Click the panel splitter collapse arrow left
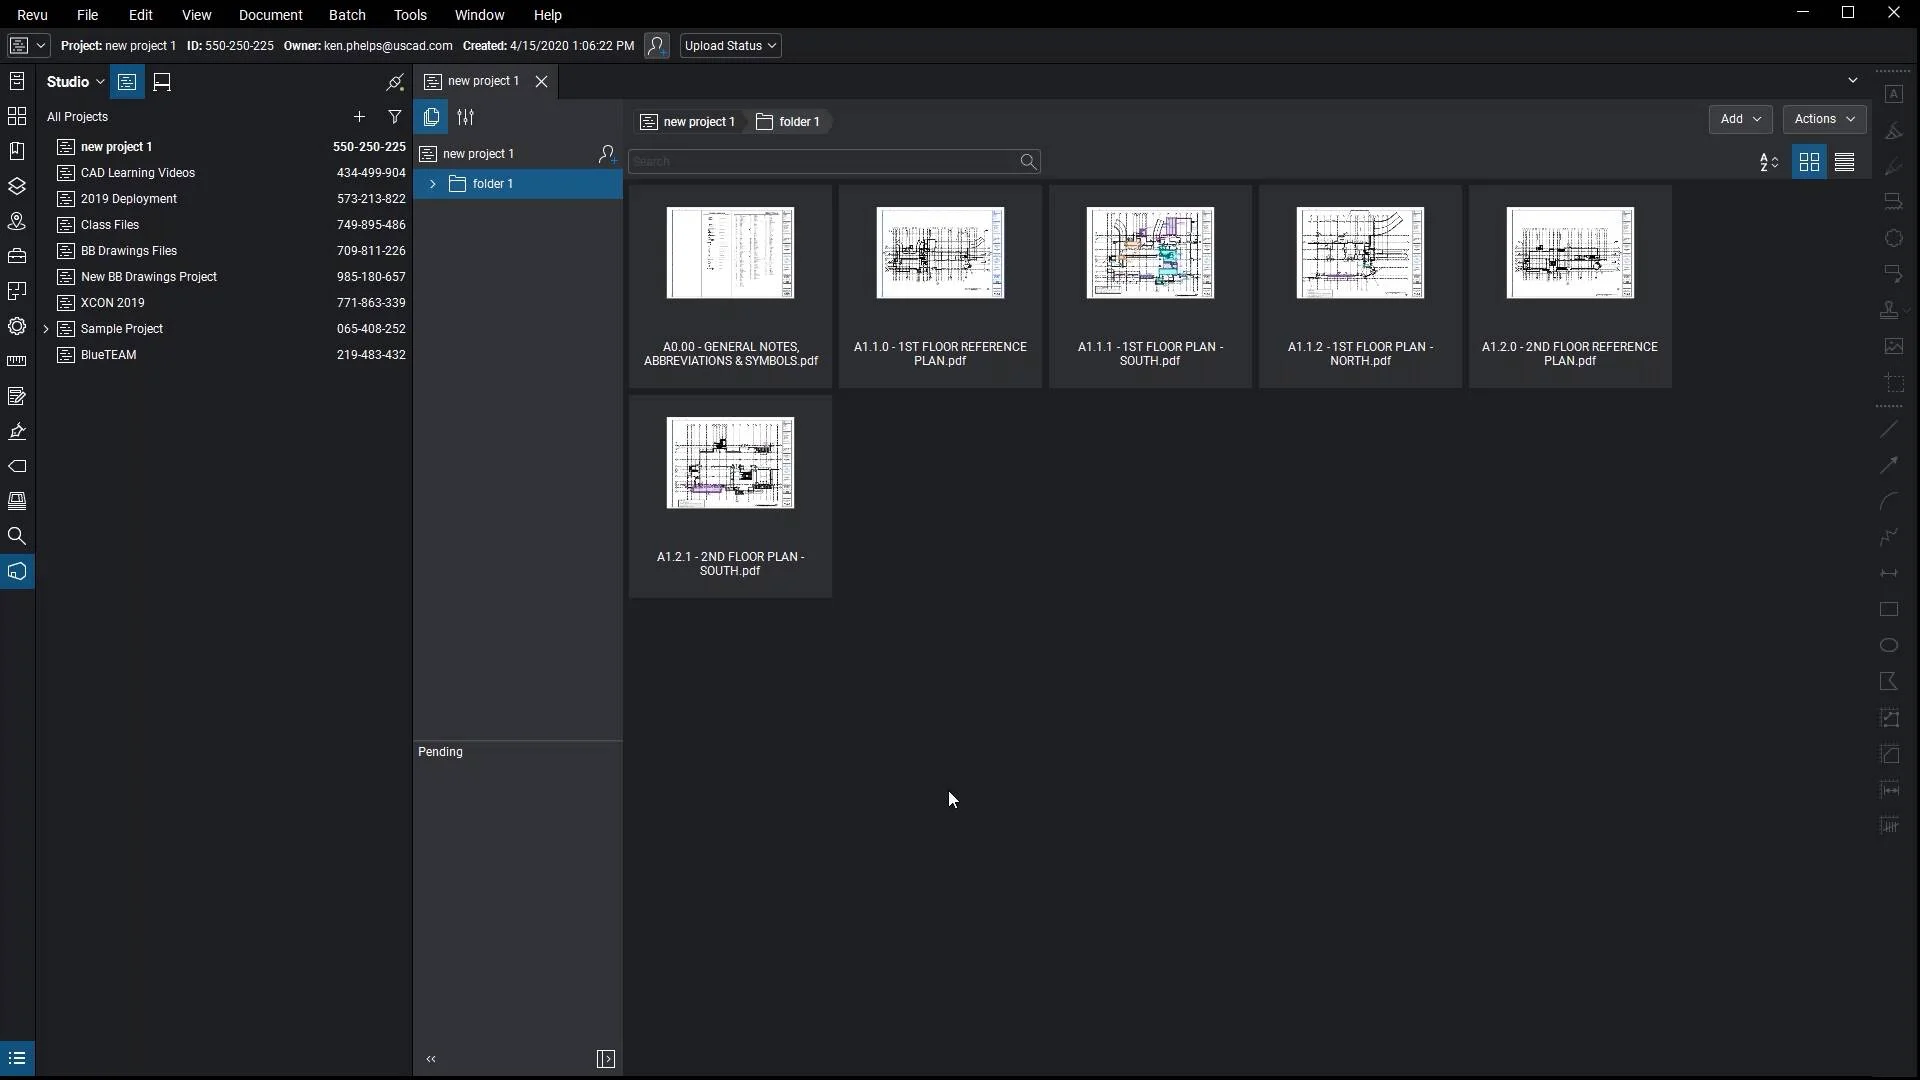Screen dimensions: 1920x1080 pos(430,1058)
